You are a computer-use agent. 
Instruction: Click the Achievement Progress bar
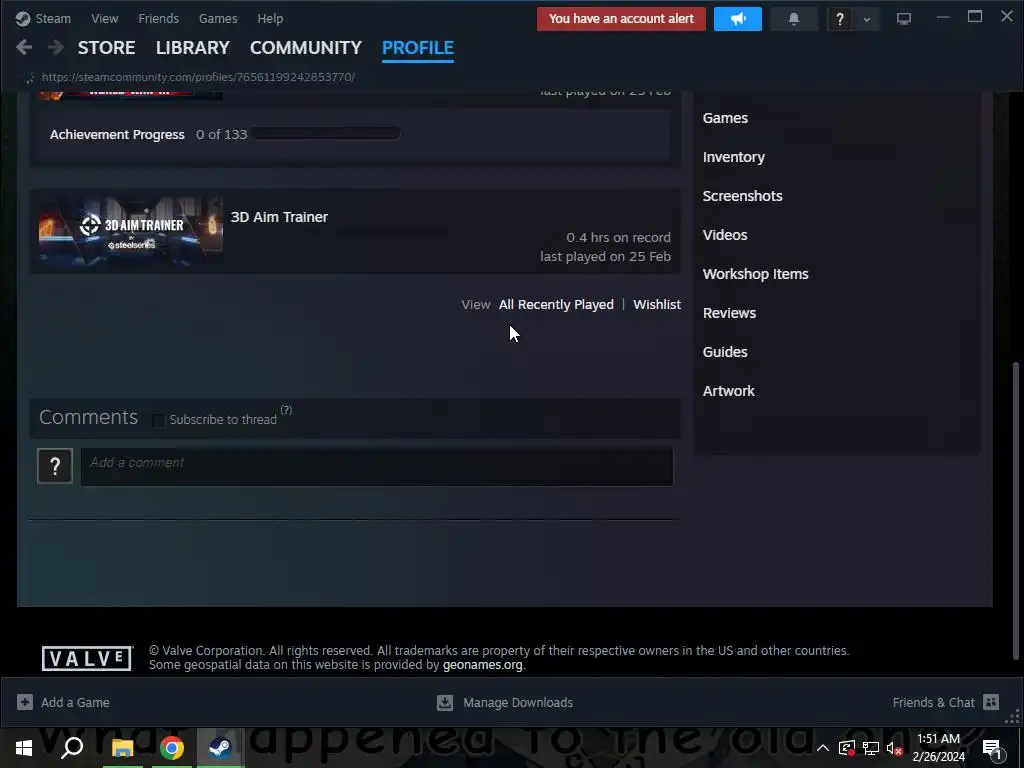325,134
